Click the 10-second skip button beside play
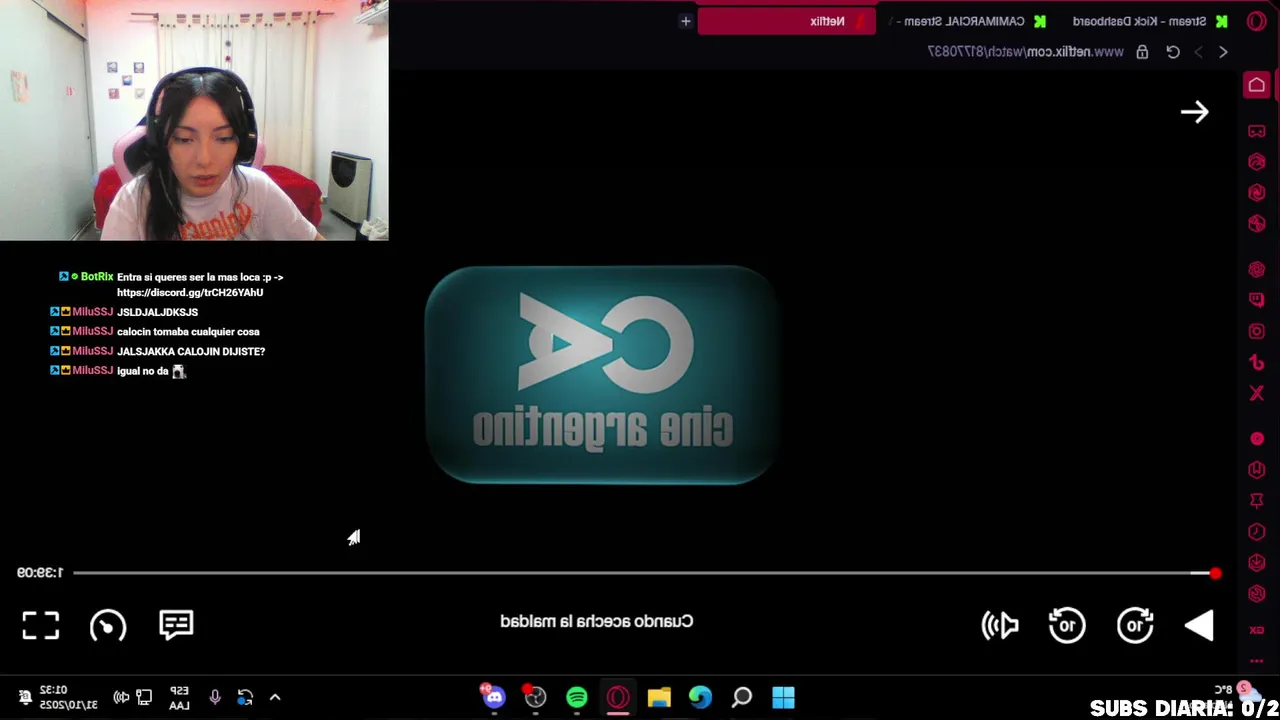 point(1135,625)
